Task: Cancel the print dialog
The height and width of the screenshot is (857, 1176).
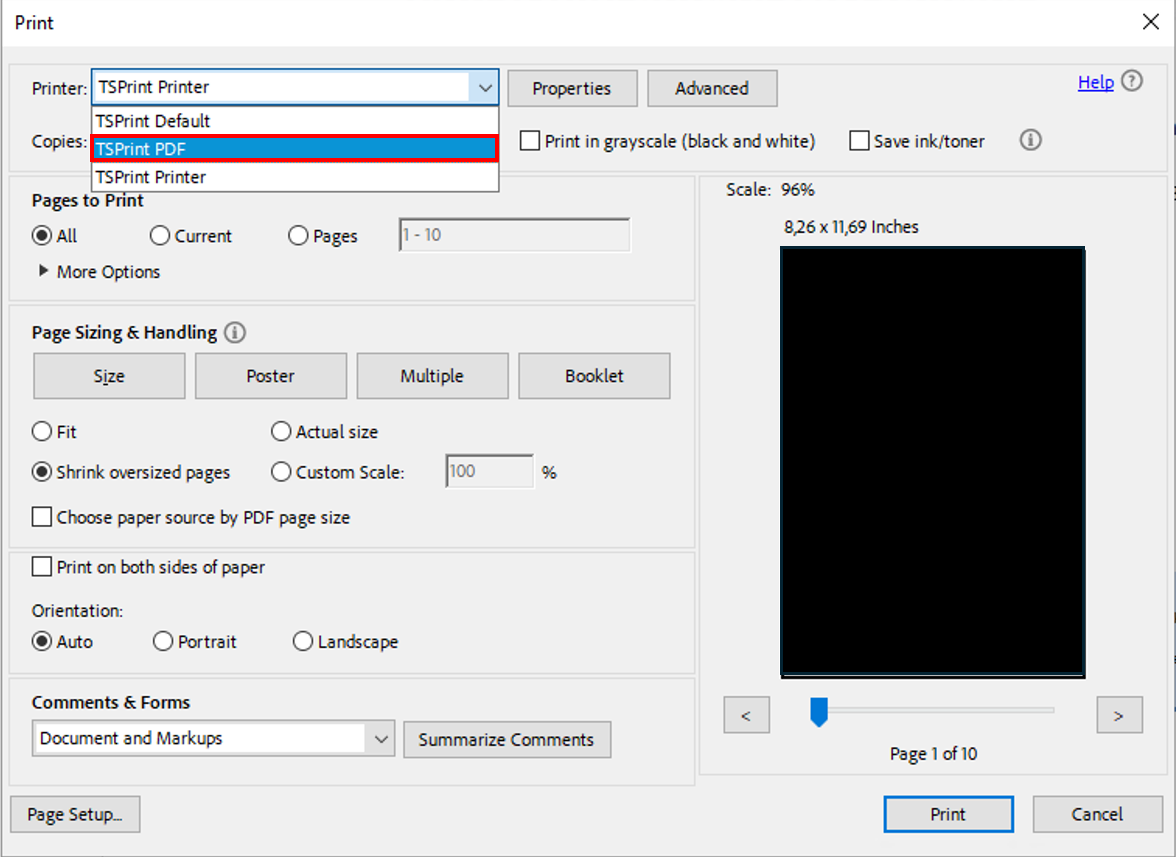Action: 1097,814
